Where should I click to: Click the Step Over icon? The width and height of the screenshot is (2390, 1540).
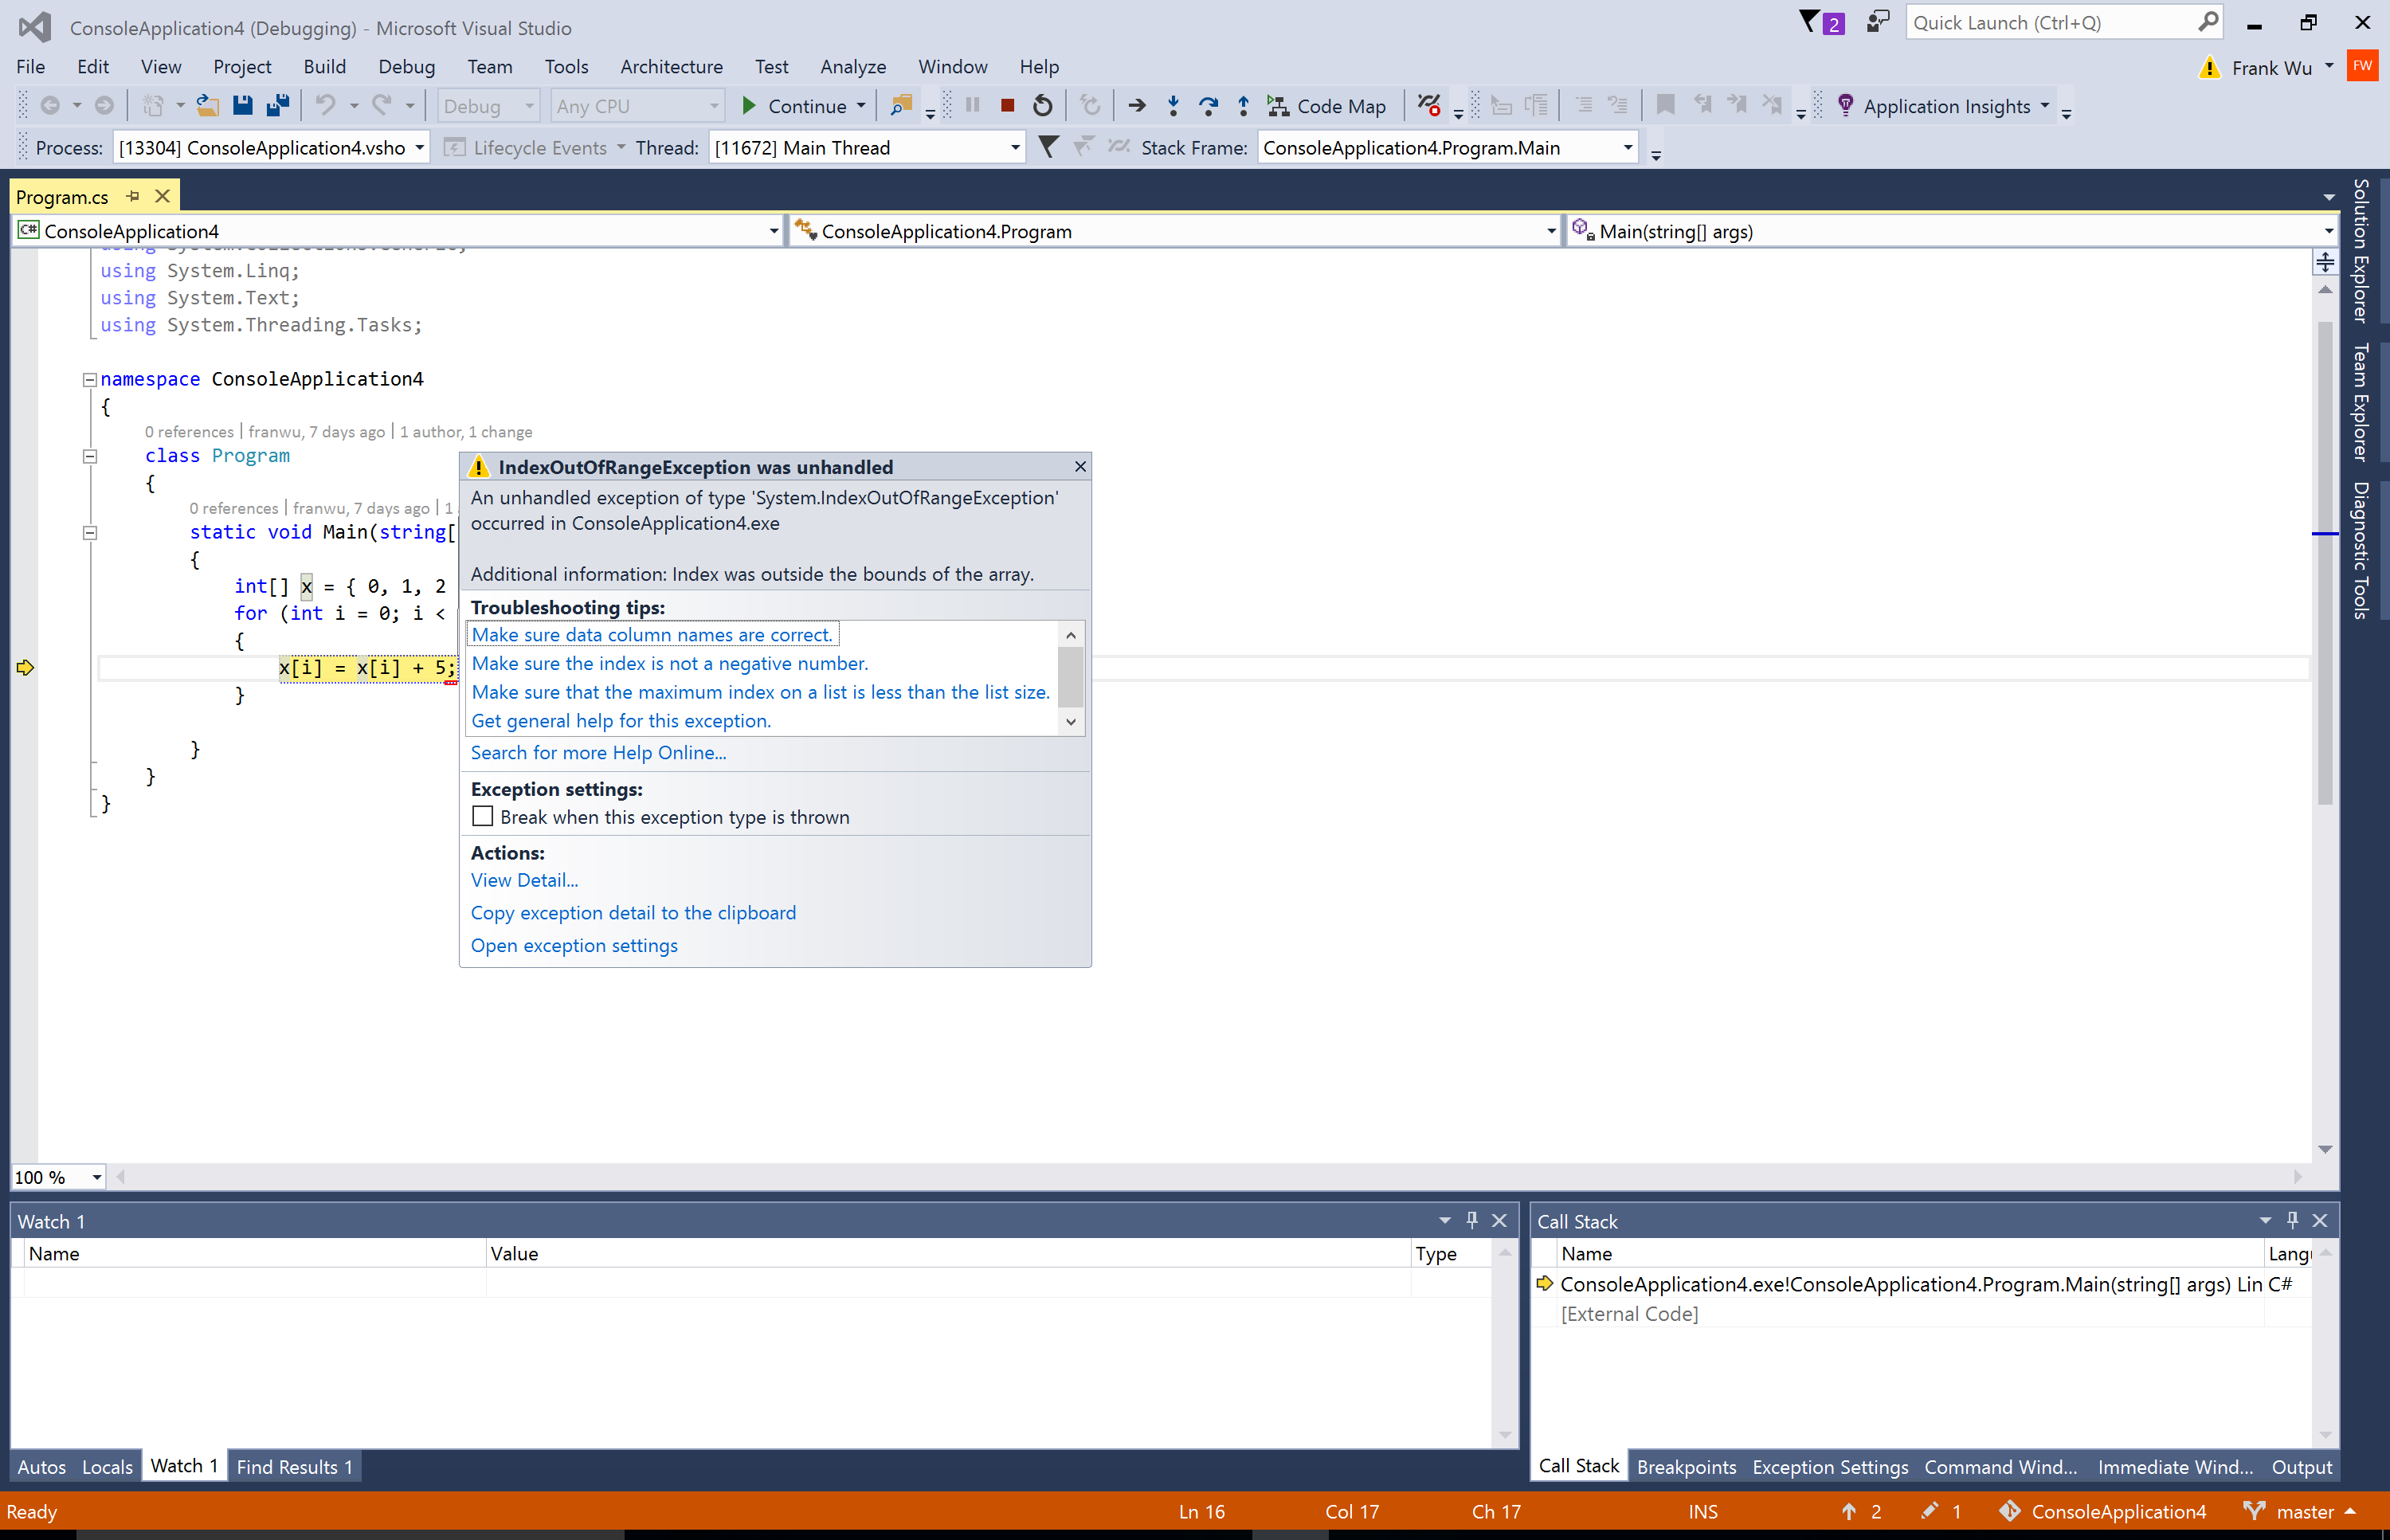[1208, 106]
